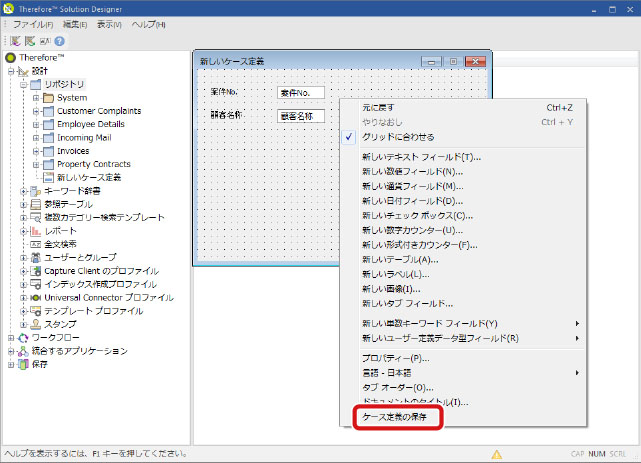Open the 表示 menu in the menu bar

tap(110, 23)
